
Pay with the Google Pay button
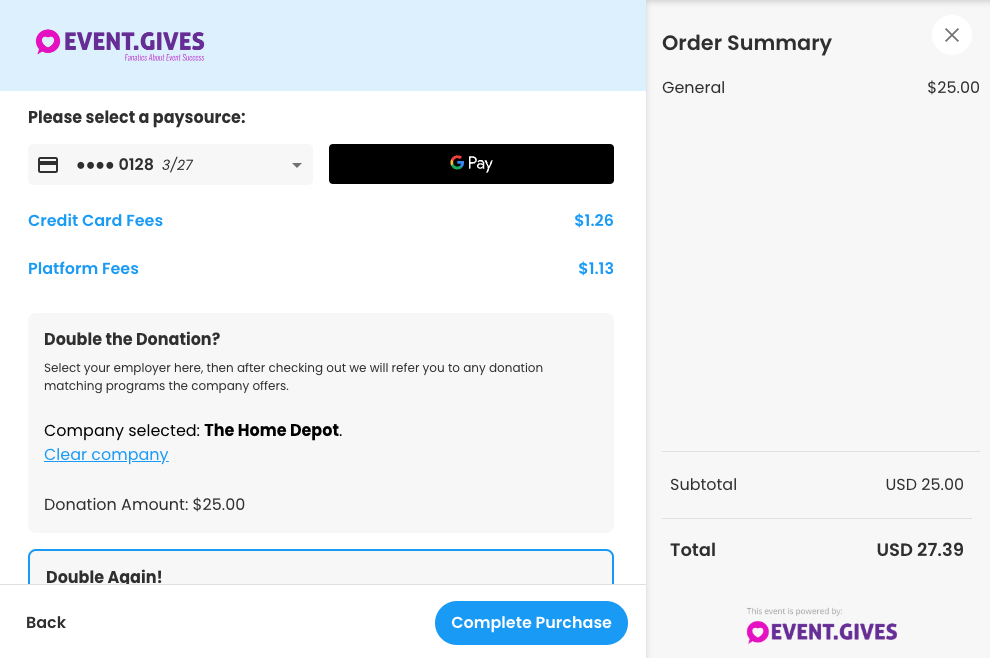pyautogui.click(x=471, y=164)
